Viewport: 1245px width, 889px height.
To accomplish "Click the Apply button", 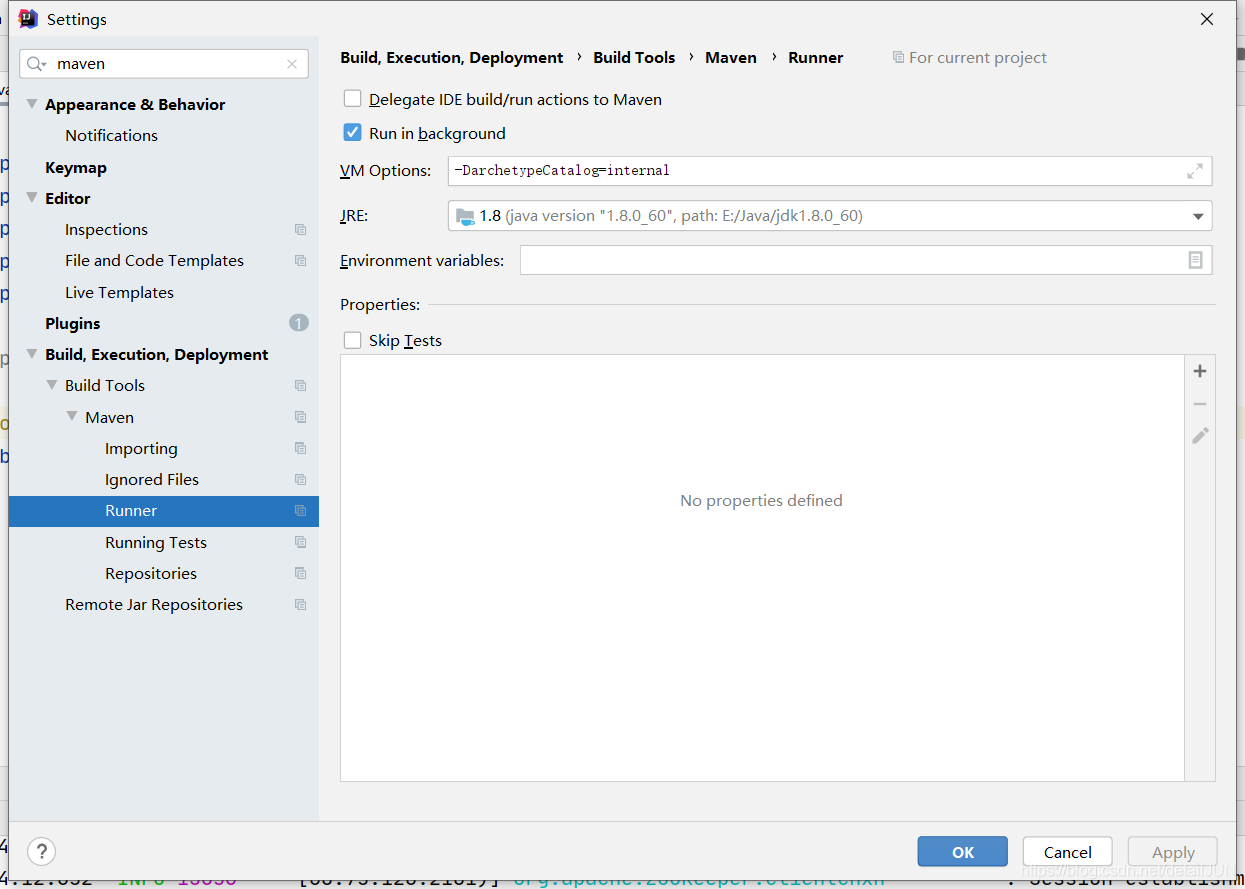I will [1173, 852].
